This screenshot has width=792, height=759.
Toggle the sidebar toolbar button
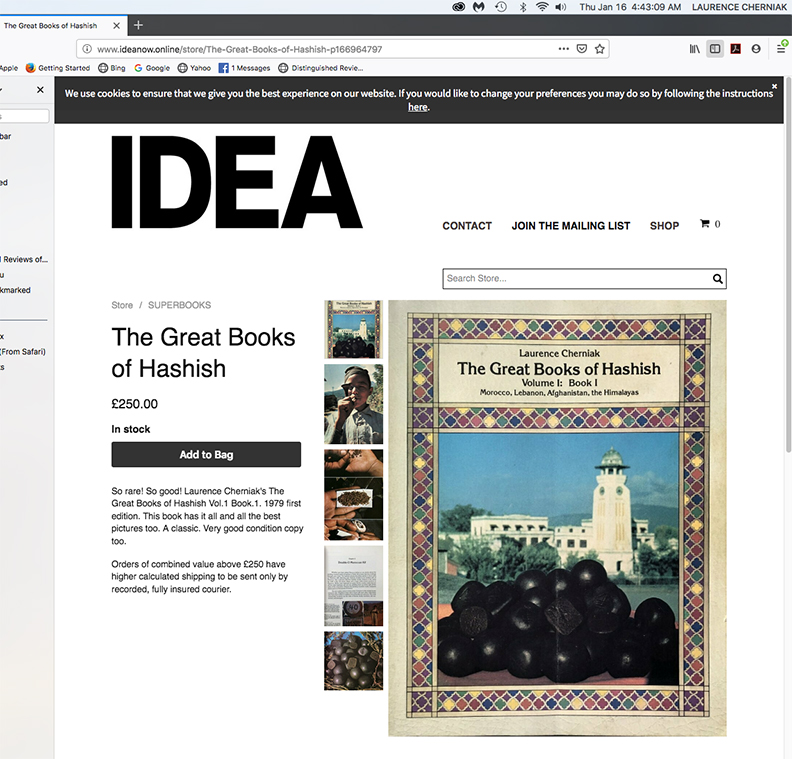715,49
